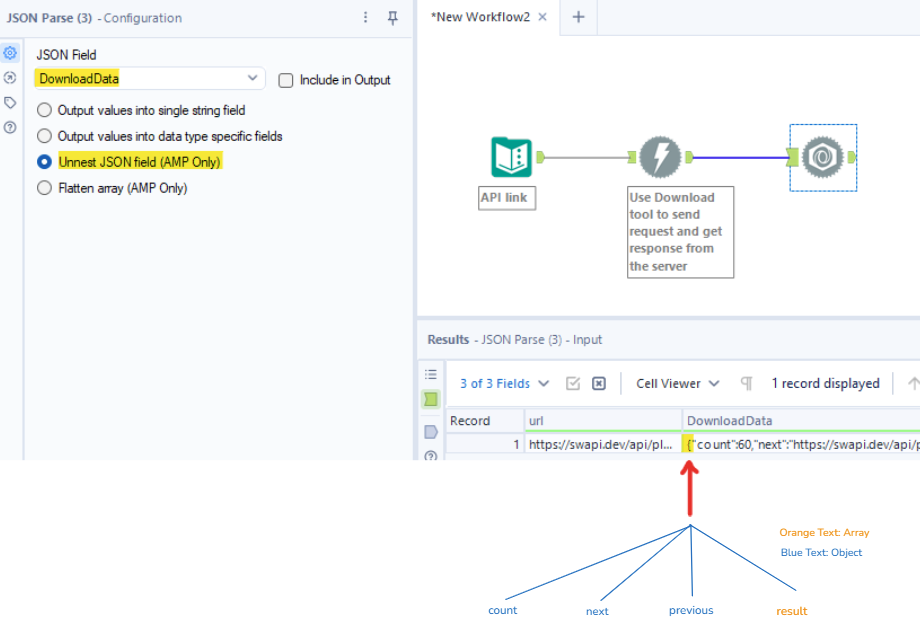Viewport: 920px width, 625px height.
Task: Select the DownloadData JSON cell
Action: [x=801, y=444]
